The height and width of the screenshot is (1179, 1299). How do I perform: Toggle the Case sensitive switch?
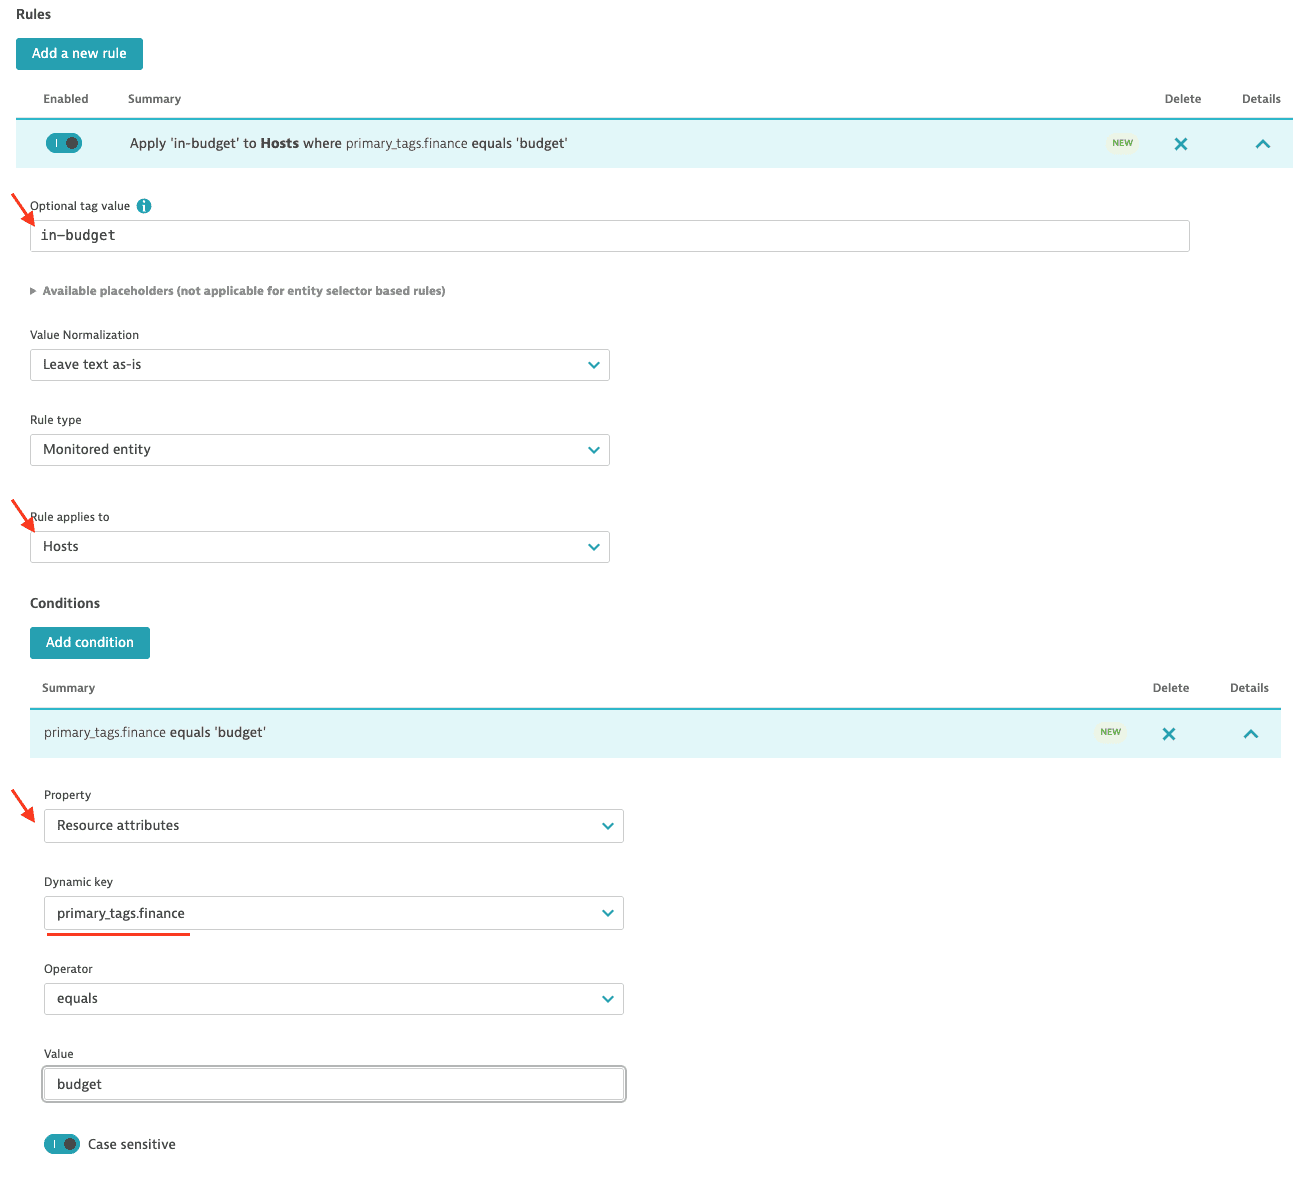point(62,1144)
